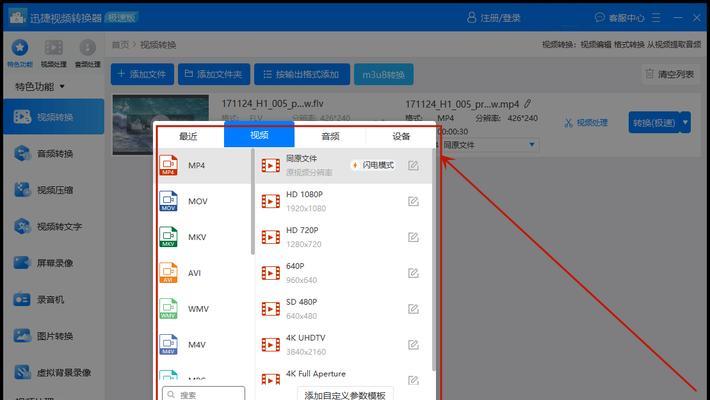The height and width of the screenshot is (400, 710).
Task: Click the 清空列表 button
Action: 670,74
